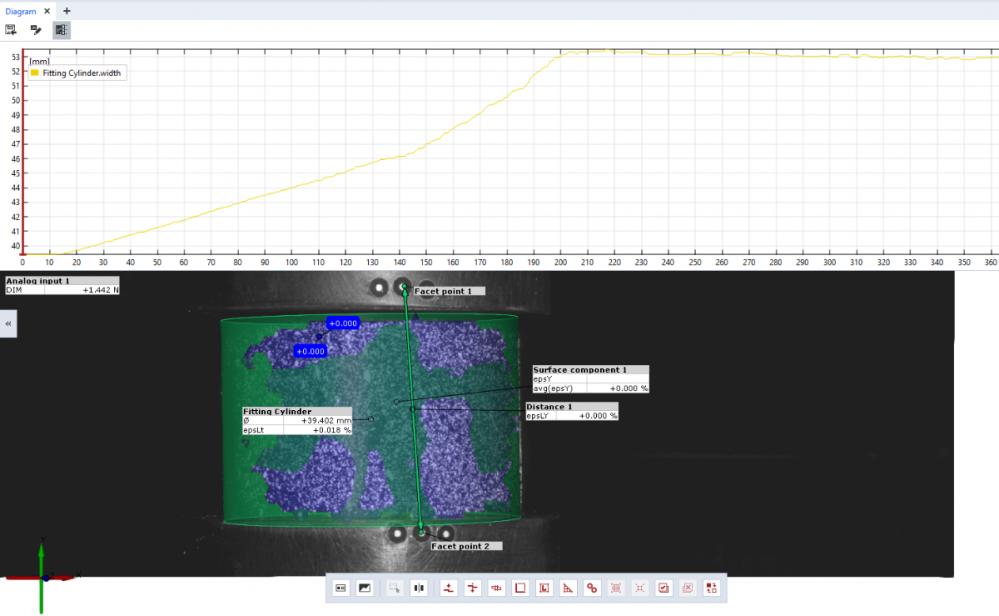Image resolution: width=999 pixels, height=616 pixels.
Task: Click the edit diagram pencil icon
Action: point(35,30)
